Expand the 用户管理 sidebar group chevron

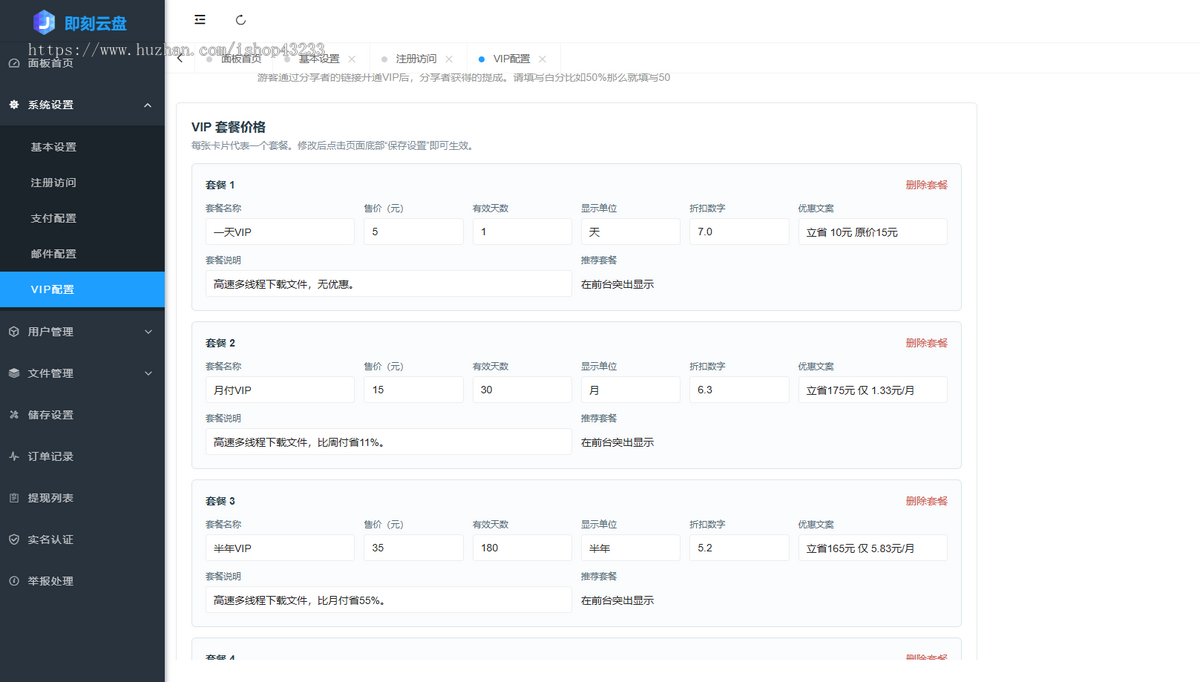148,332
